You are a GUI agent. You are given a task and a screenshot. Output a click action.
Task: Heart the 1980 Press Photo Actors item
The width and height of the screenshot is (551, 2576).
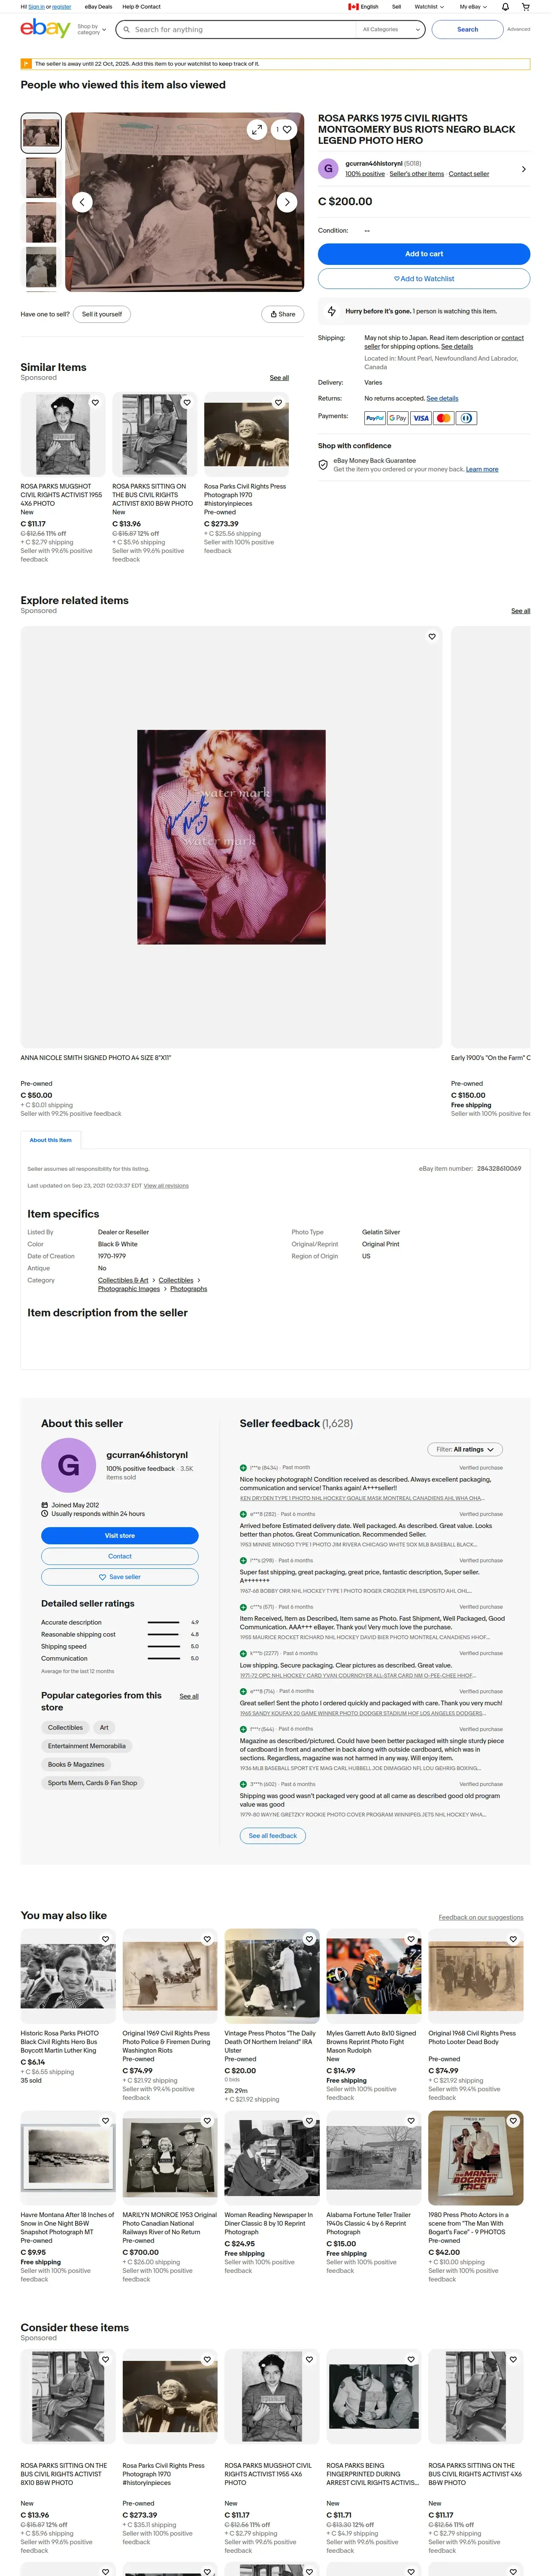pyautogui.click(x=513, y=2120)
